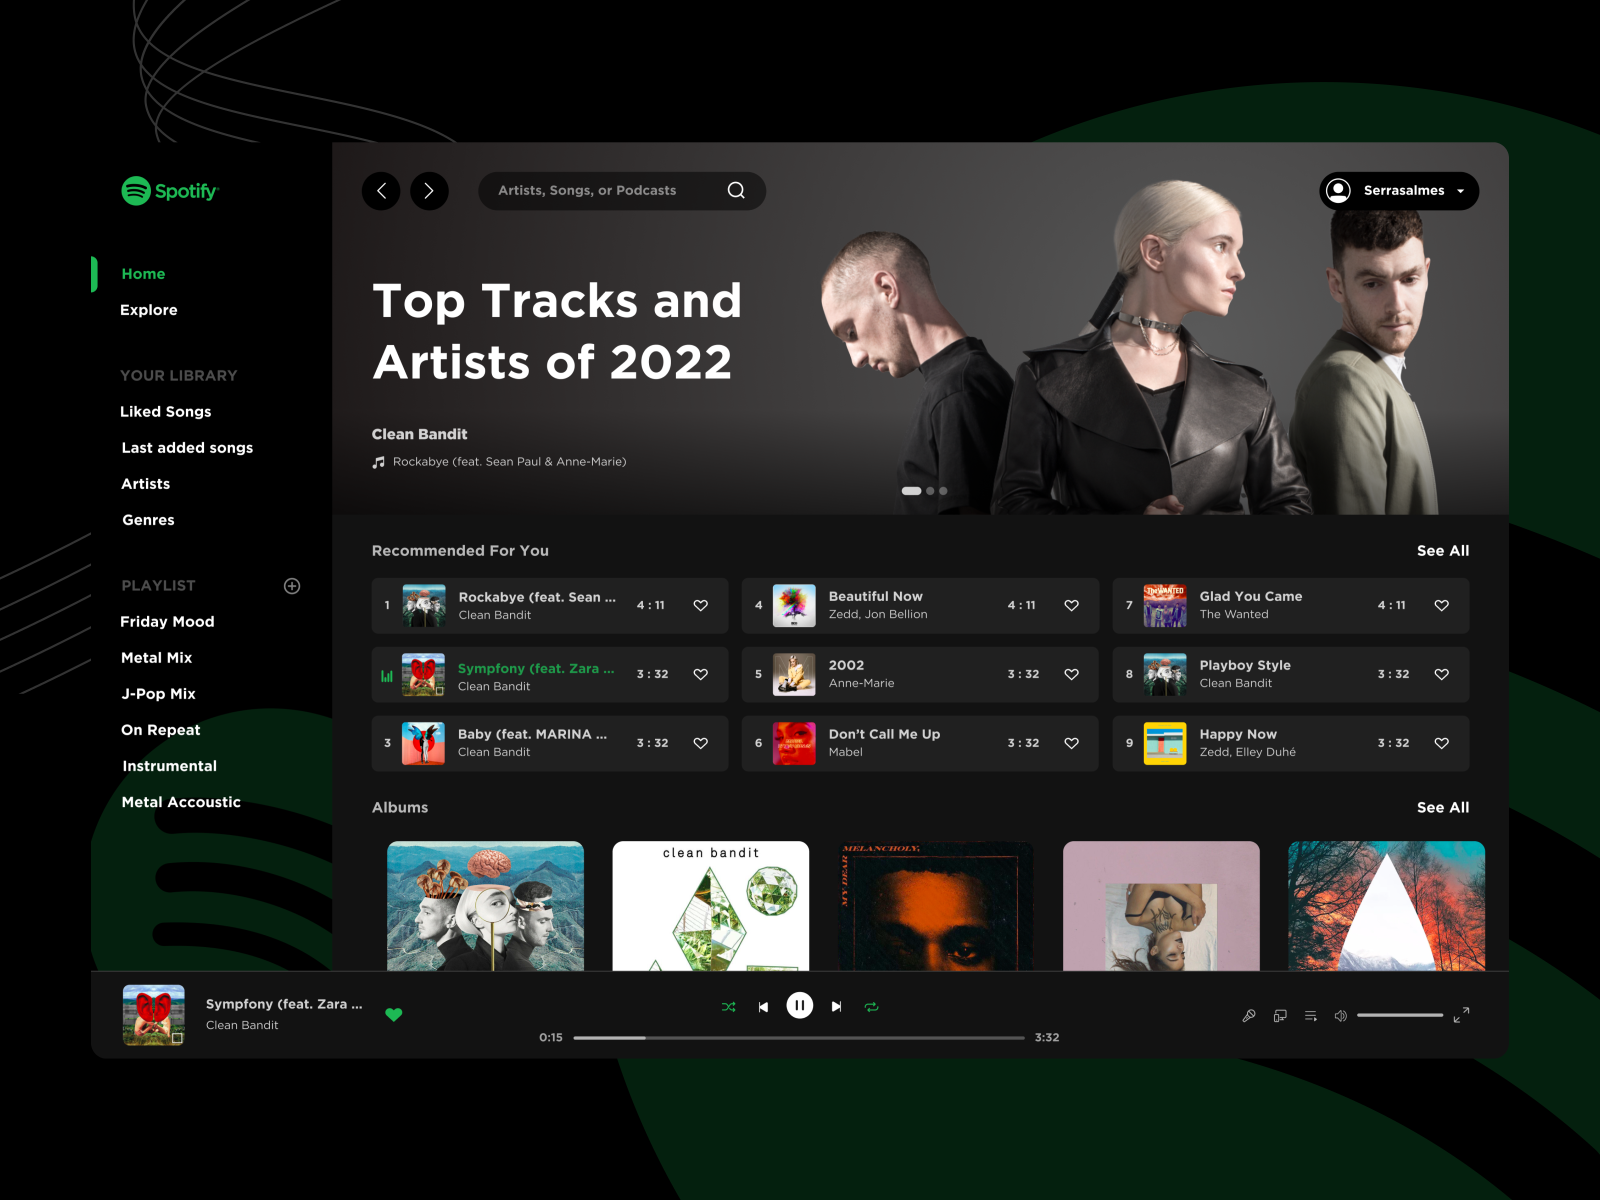Pause the current song
1600x1200 pixels.
click(800, 1005)
